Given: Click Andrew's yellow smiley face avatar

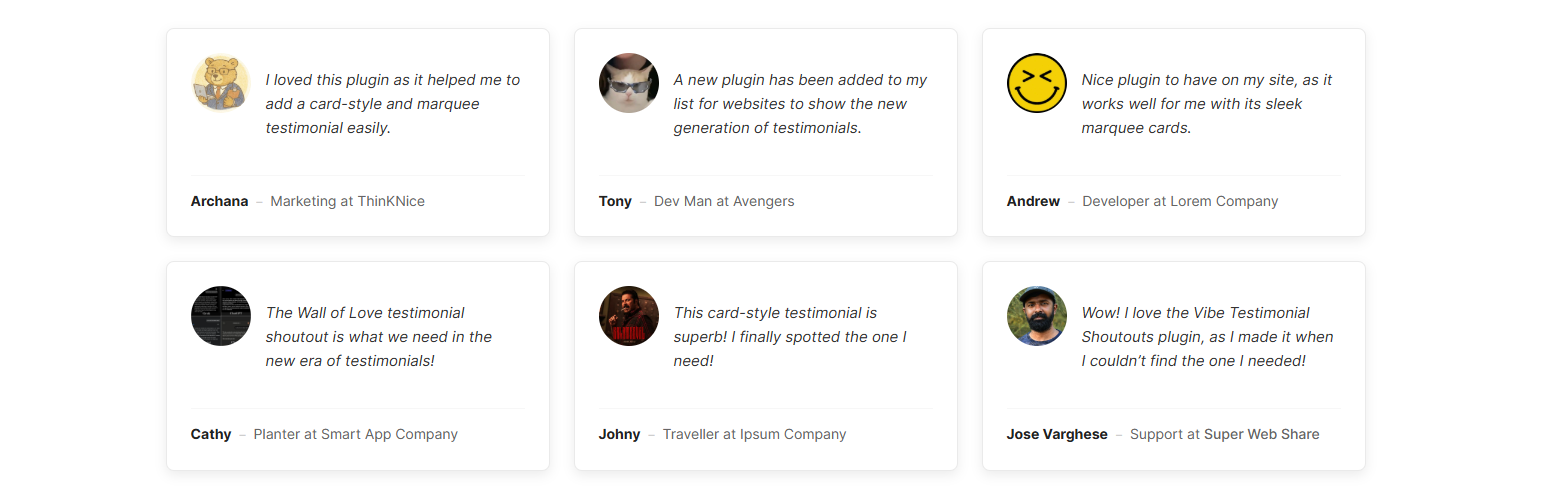Looking at the screenshot, I should click(1037, 83).
